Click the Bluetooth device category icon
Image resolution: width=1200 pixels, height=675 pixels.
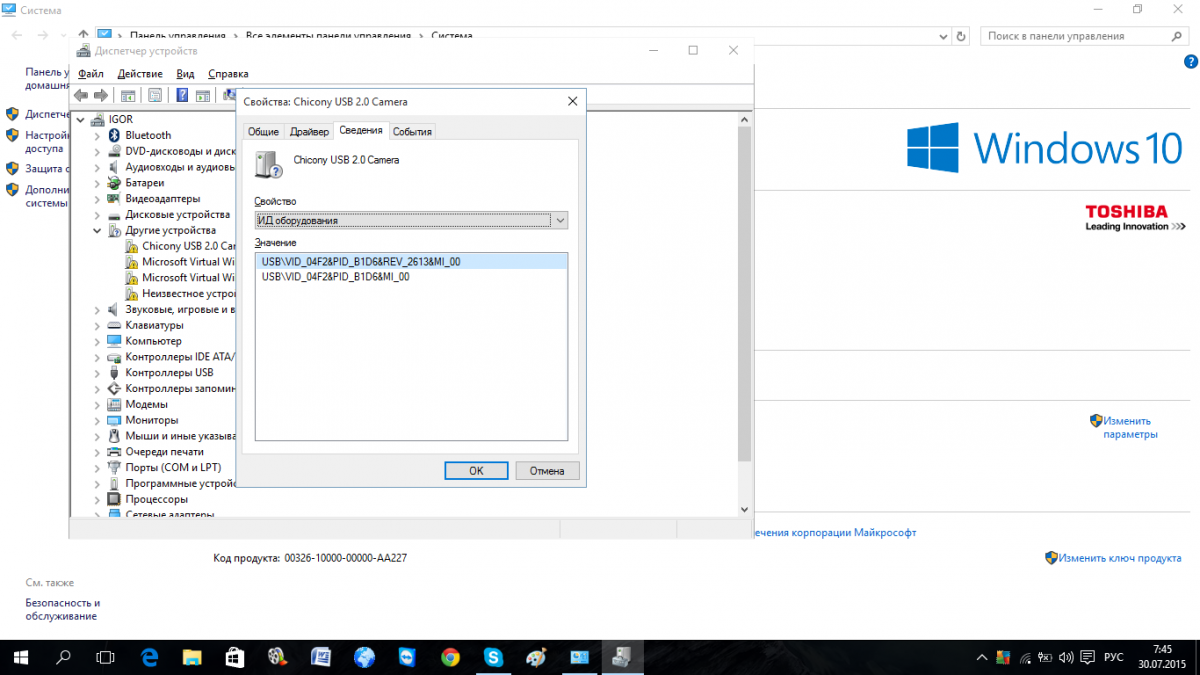coord(114,135)
